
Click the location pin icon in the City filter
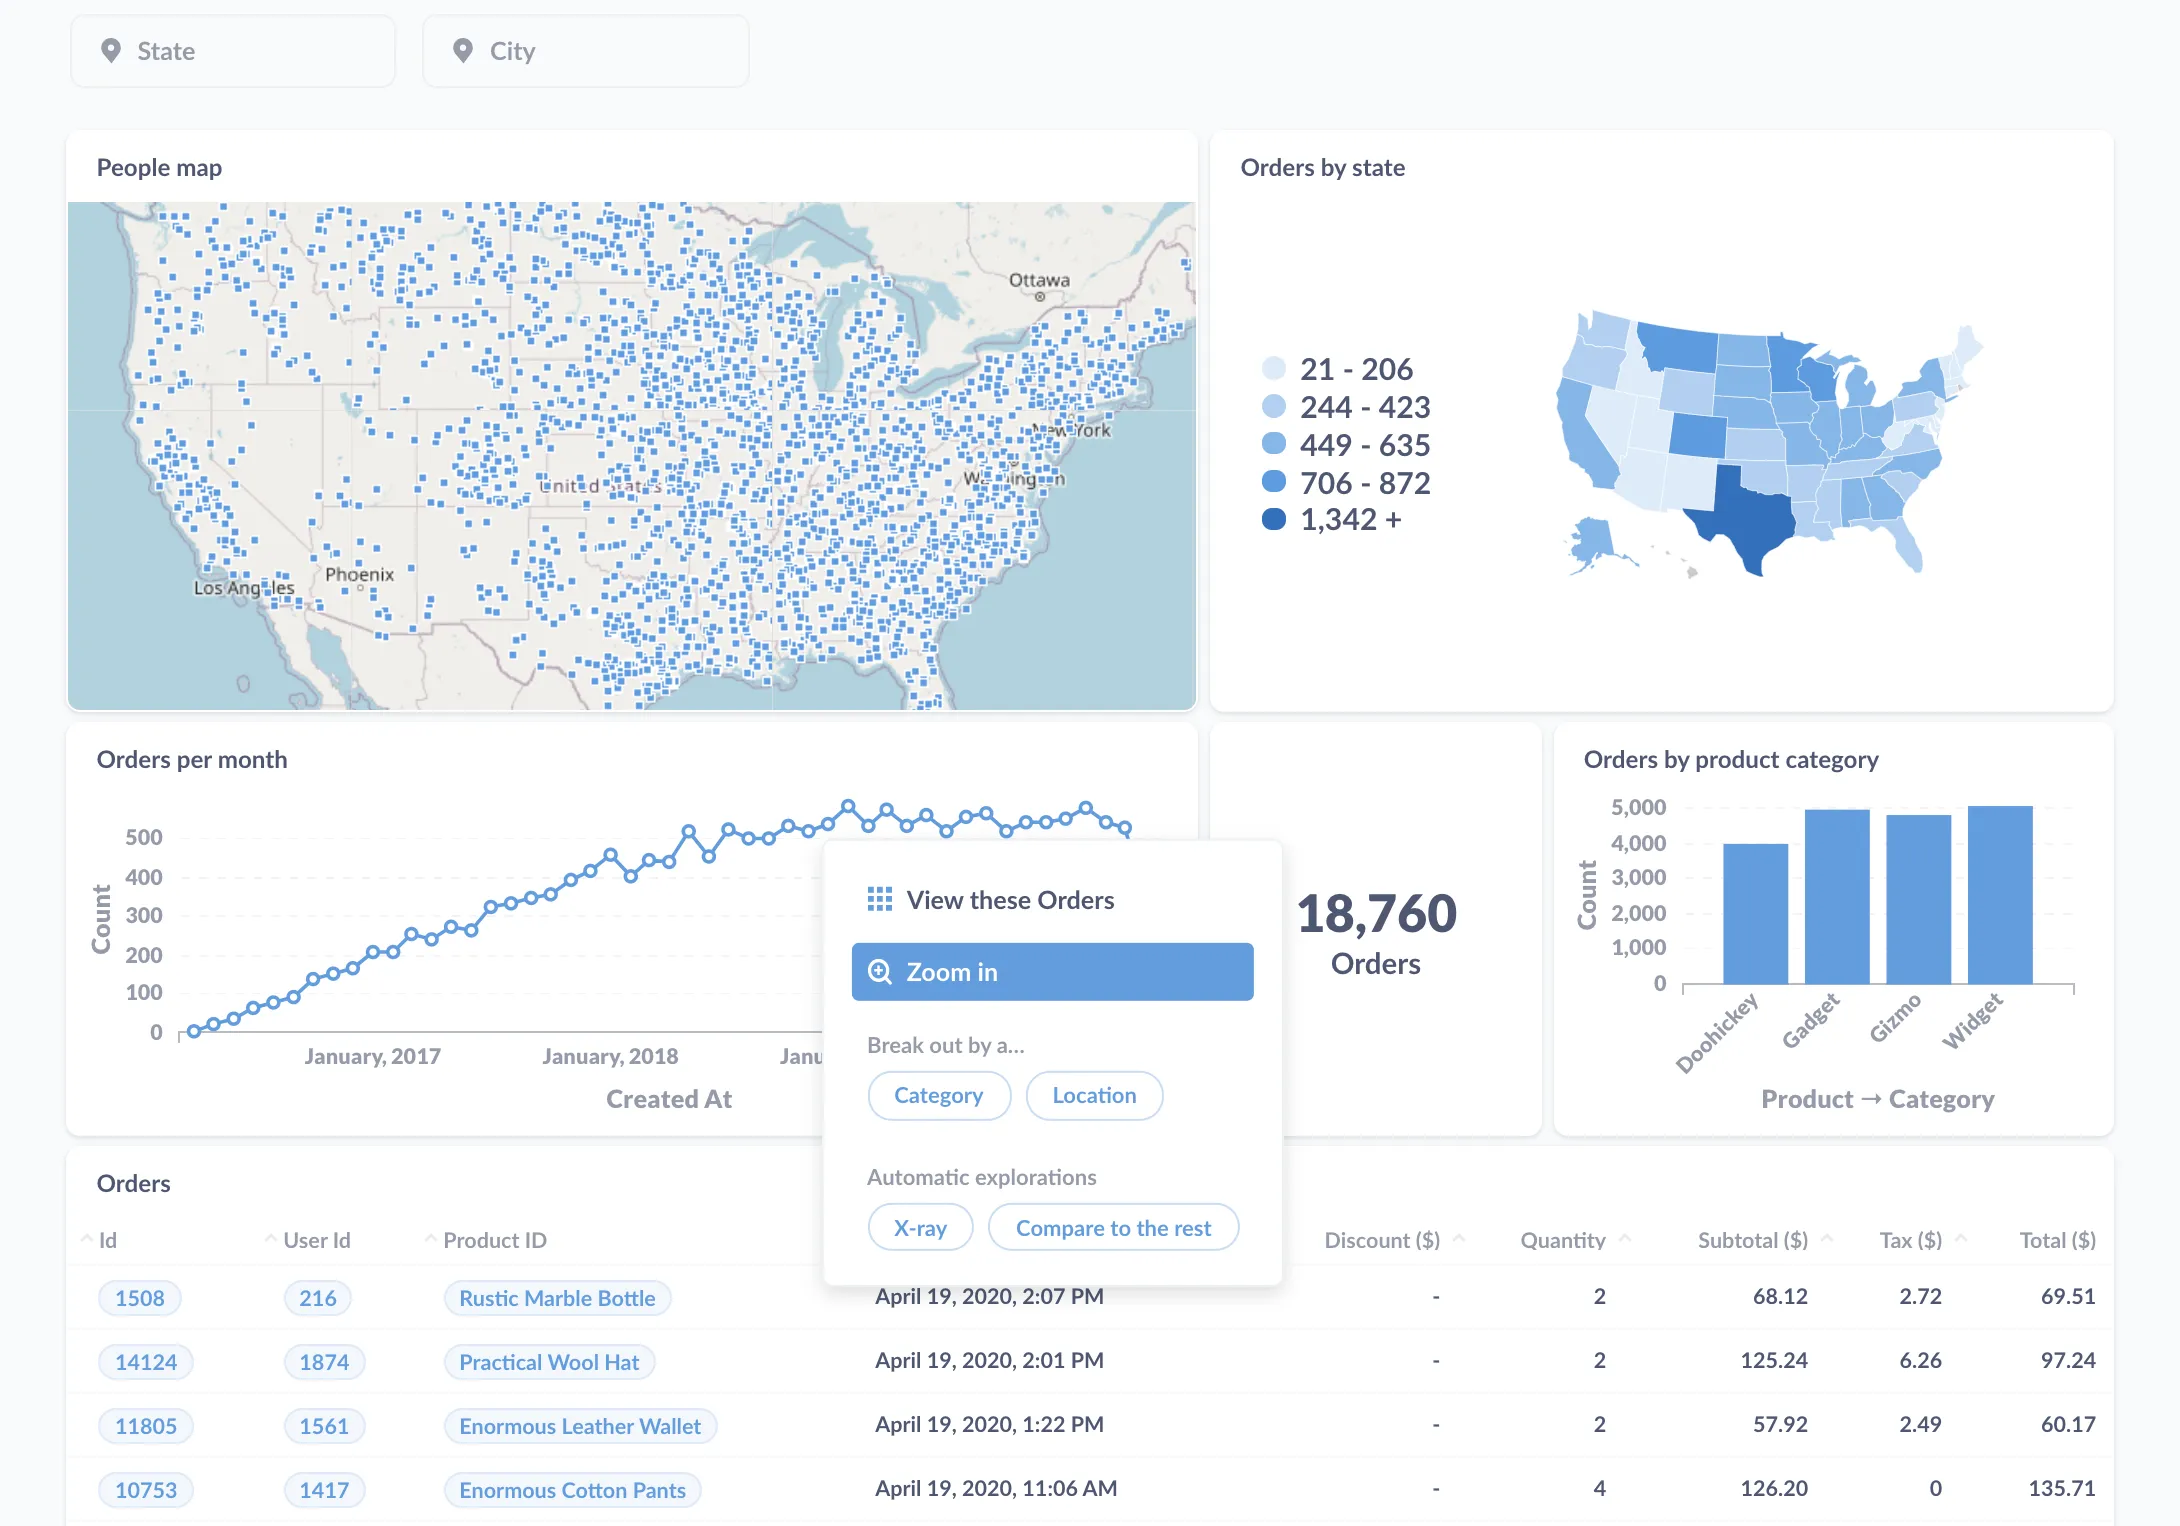pyautogui.click(x=462, y=51)
